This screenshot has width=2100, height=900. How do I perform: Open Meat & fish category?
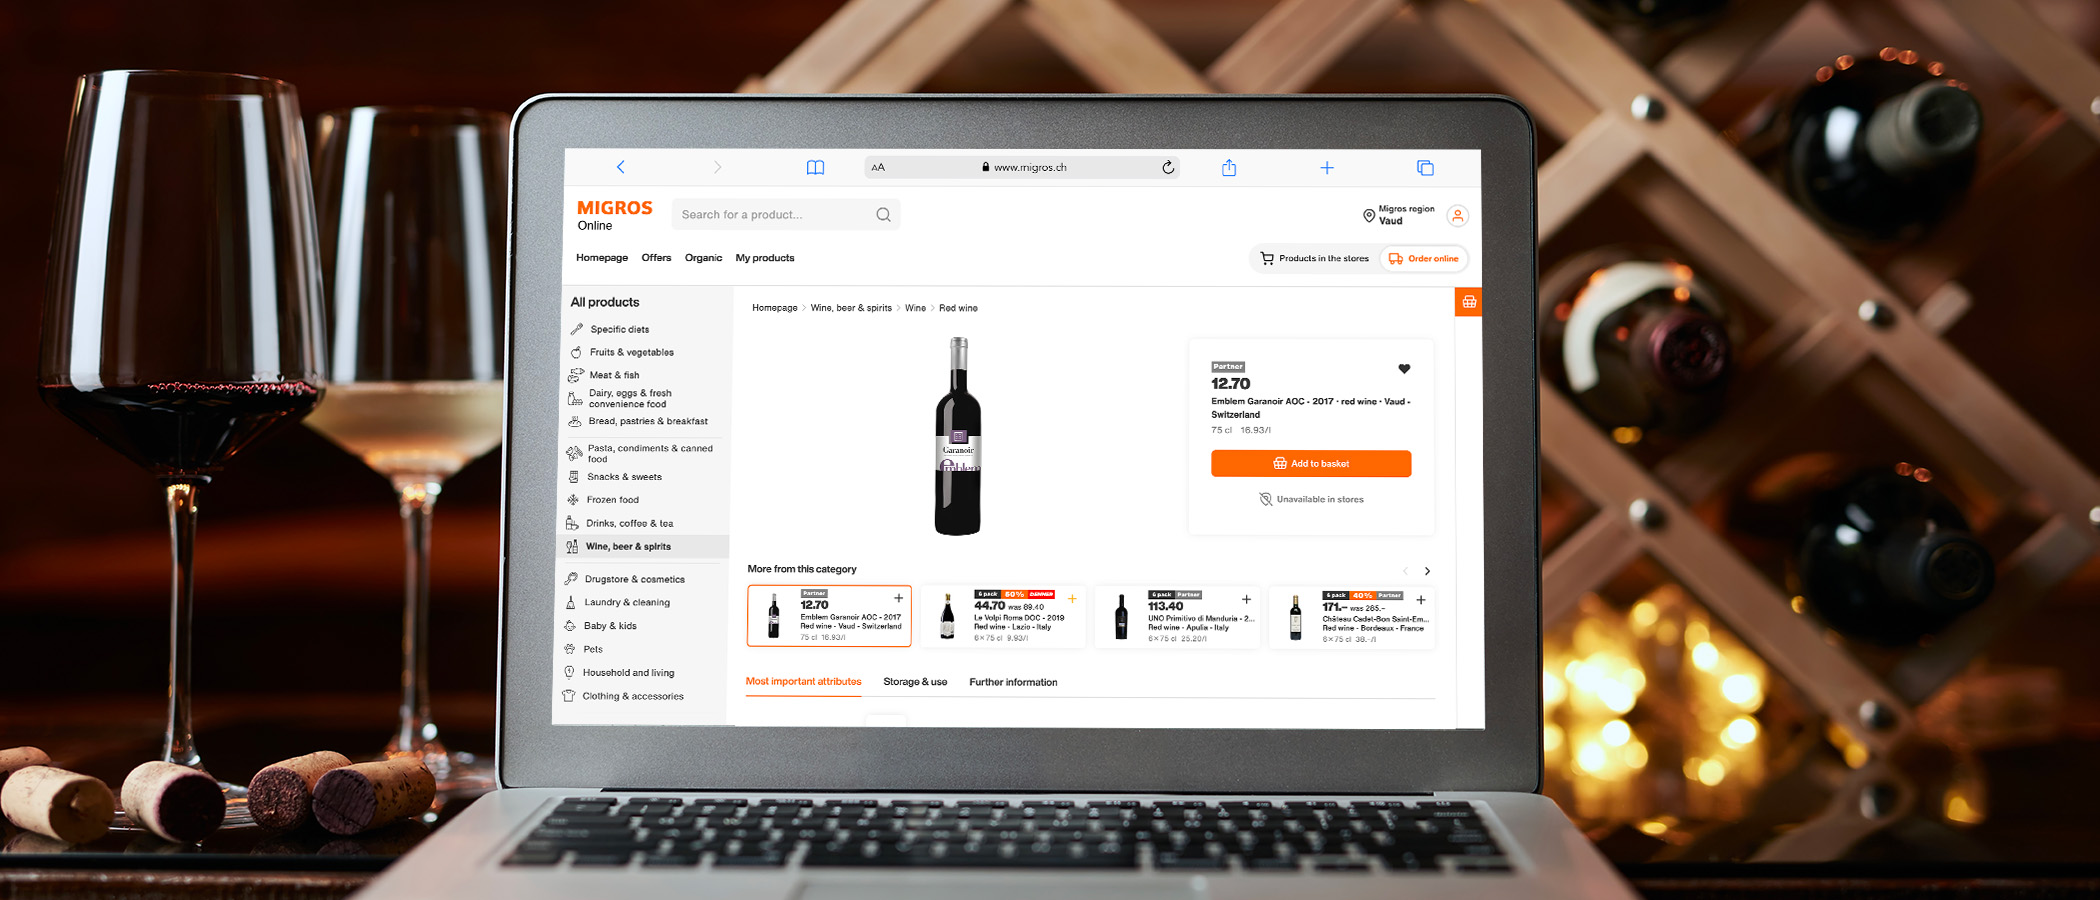614,375
